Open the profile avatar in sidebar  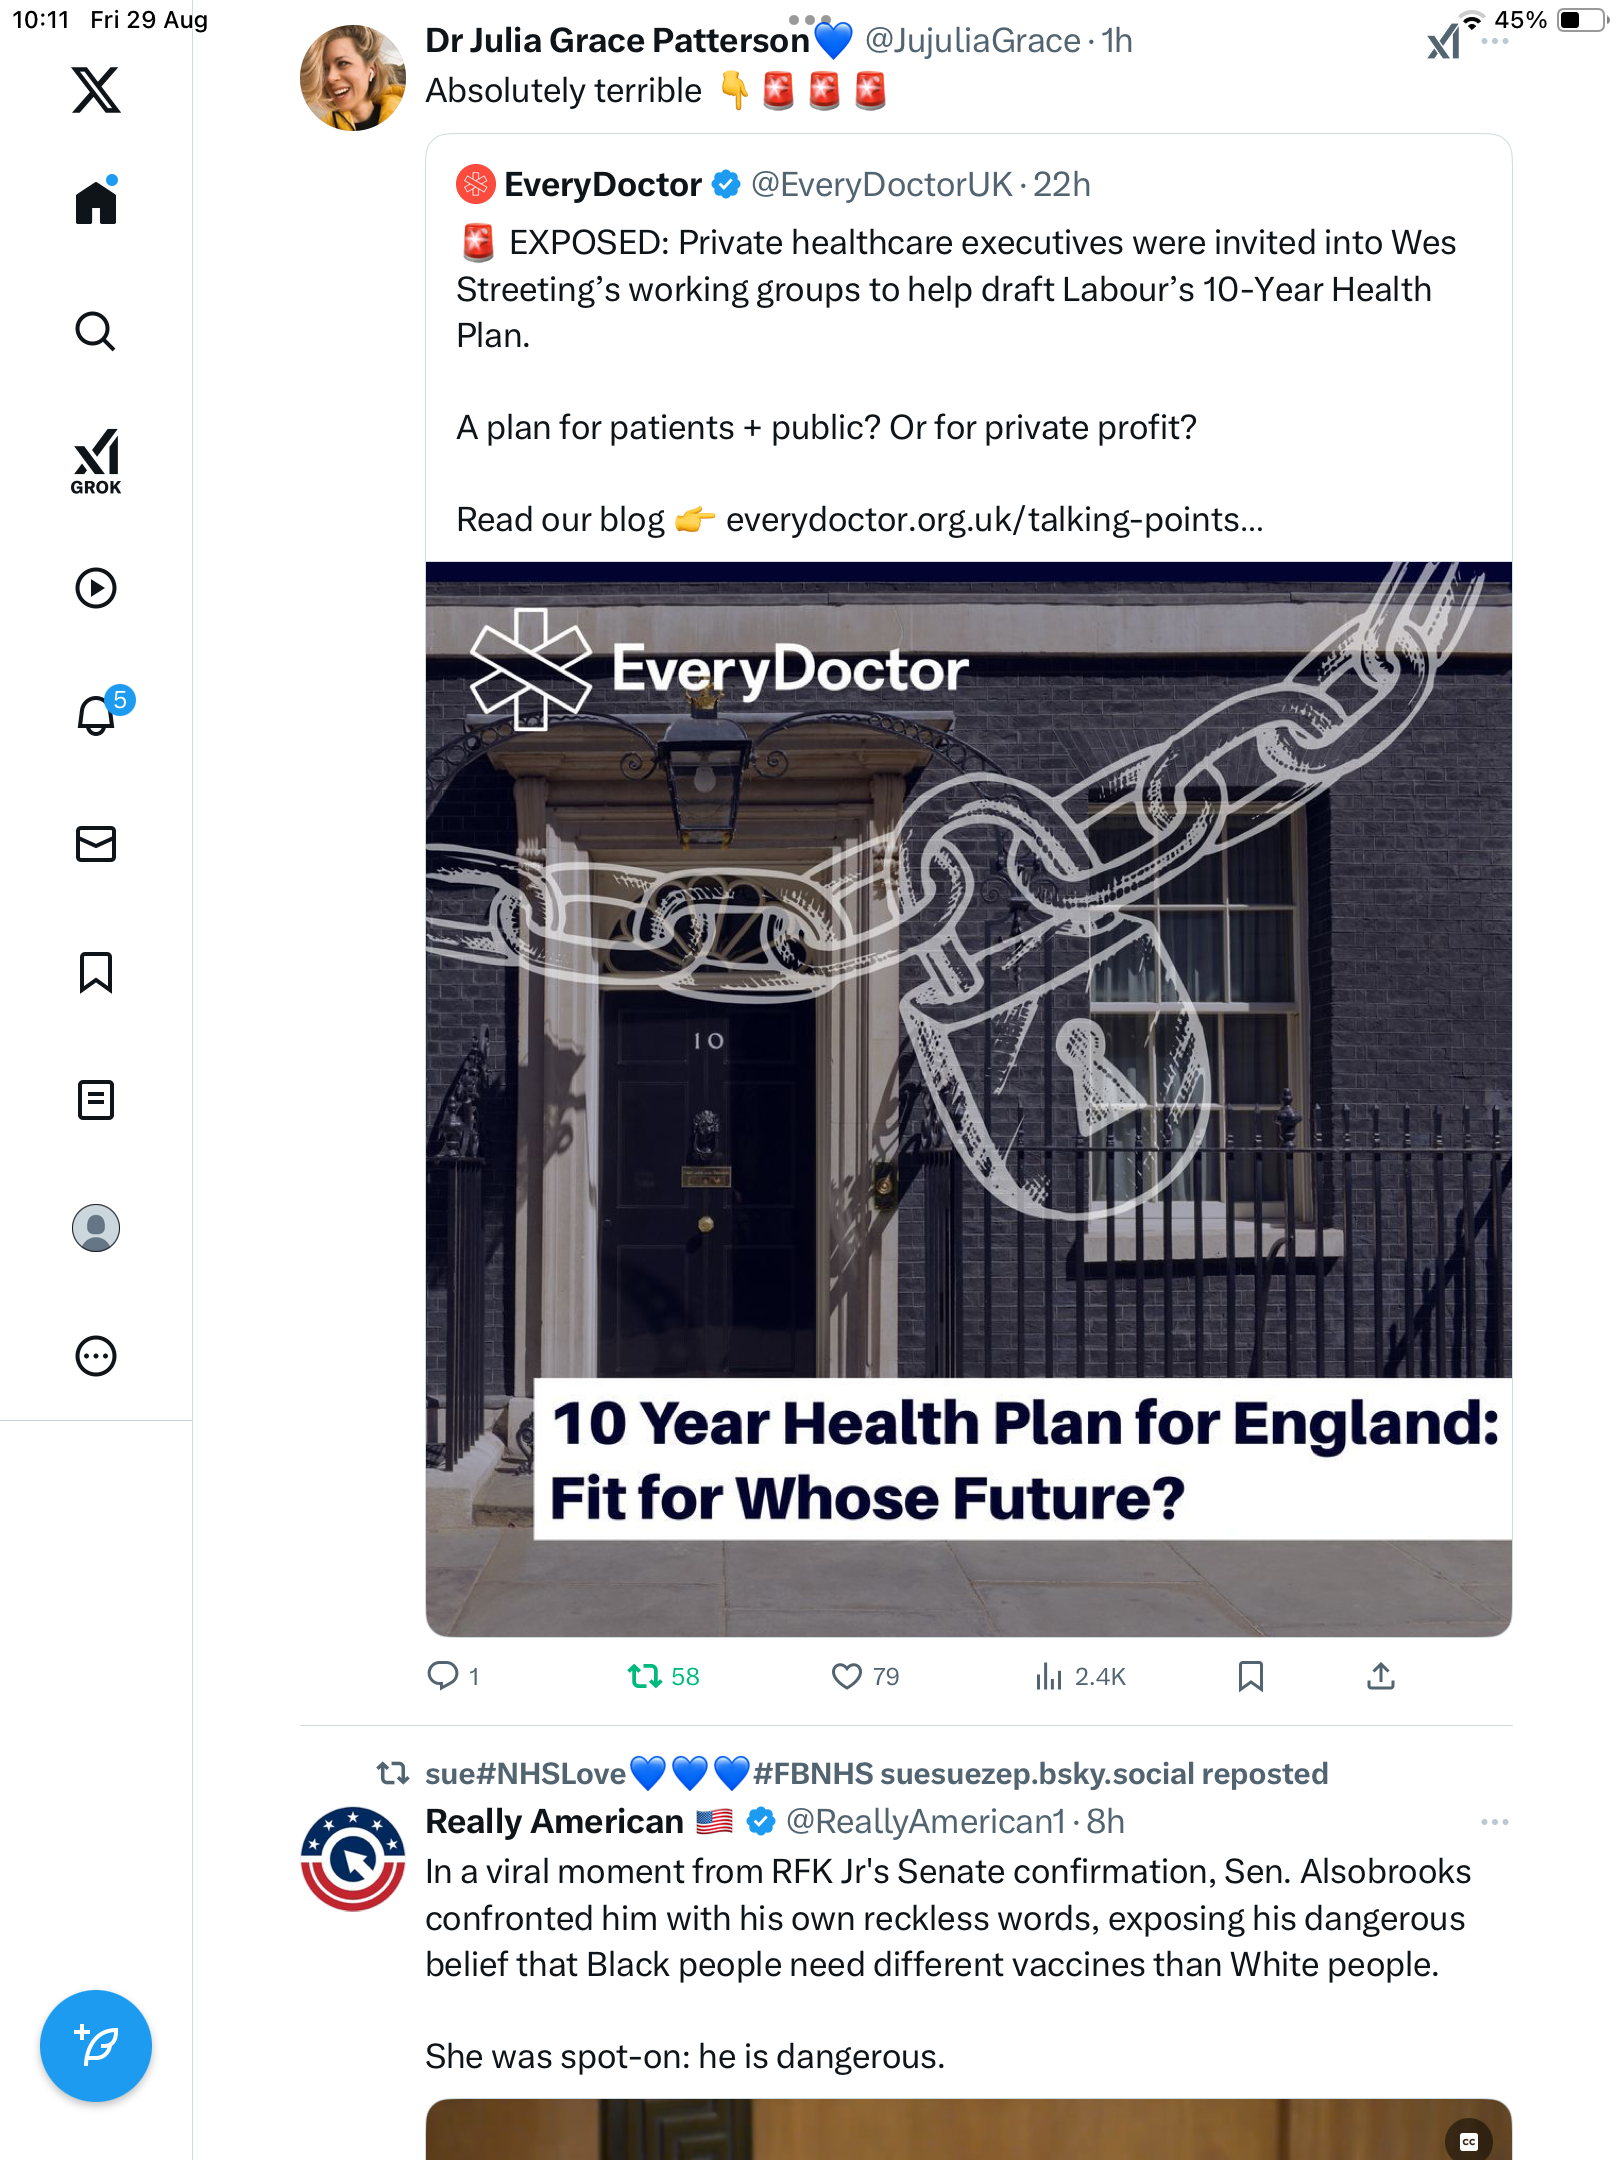point(96,1228)
